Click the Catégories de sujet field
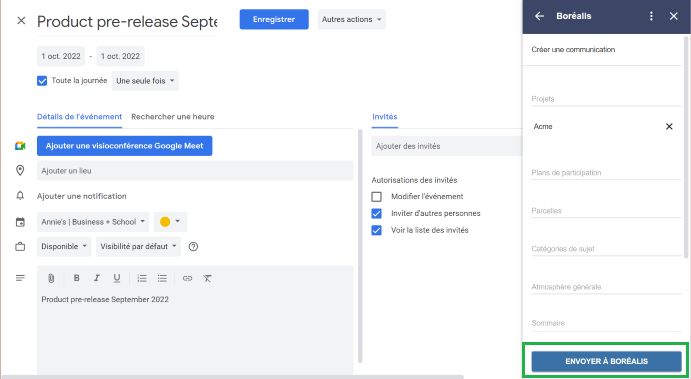Viewport: 691px width, 379px height. [x=606, y=249]
